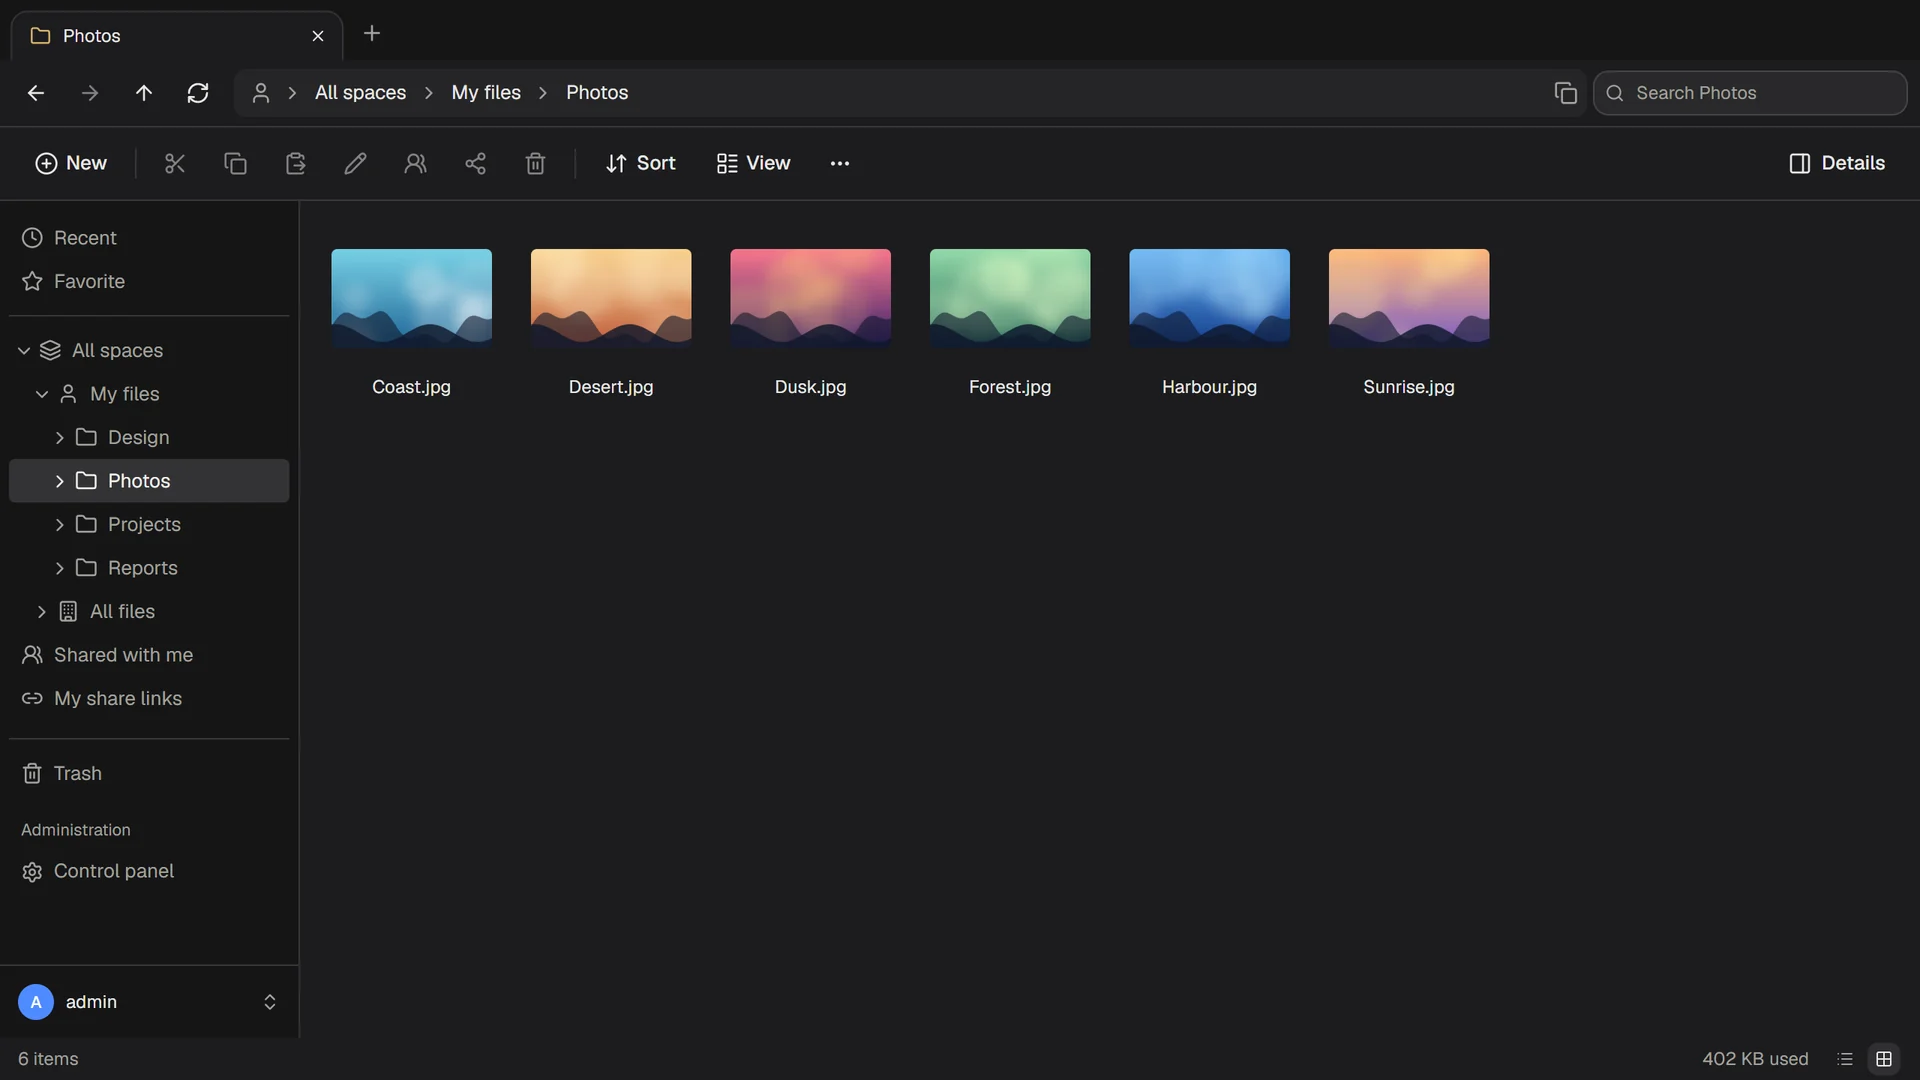Toggle the Details panel
The image size is (1920, 1080).
(1837, 163)
